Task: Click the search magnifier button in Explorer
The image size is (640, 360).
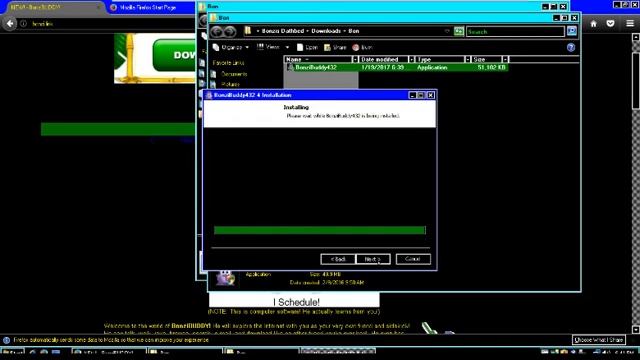Action: point(572,31)
